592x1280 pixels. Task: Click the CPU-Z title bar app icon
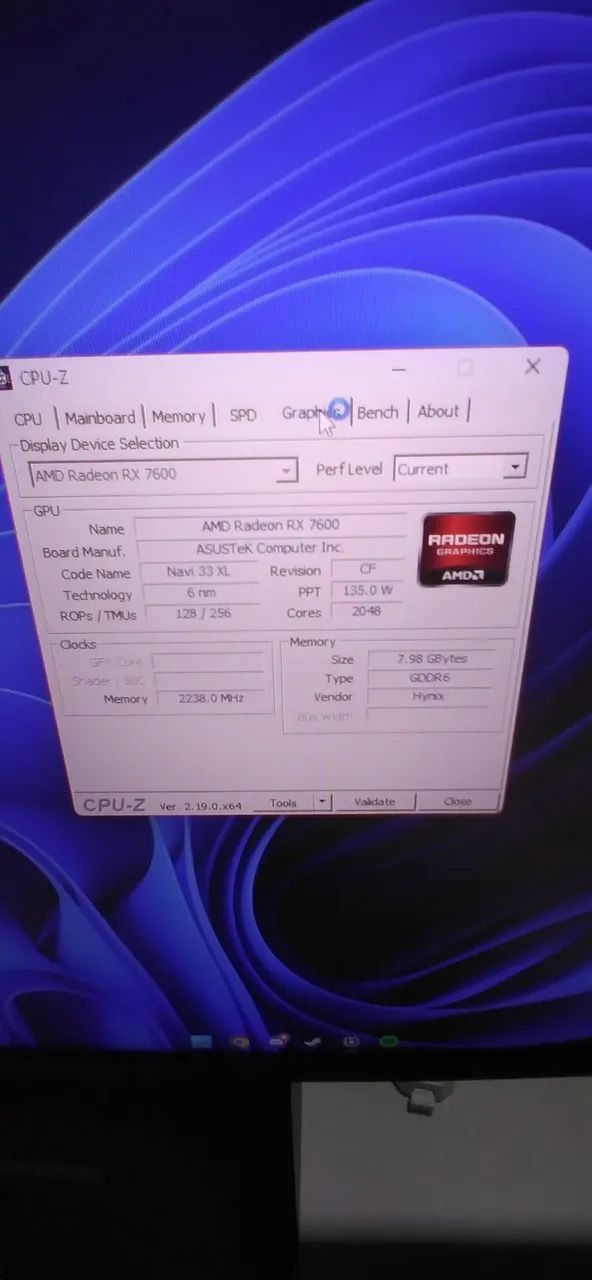4,378
